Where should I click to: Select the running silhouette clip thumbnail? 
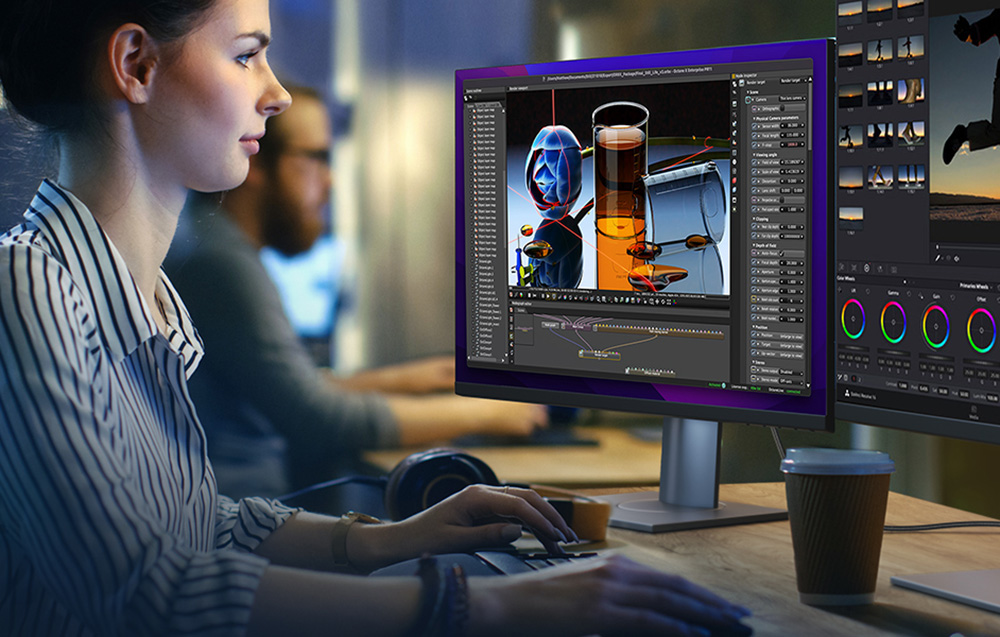click(x=851, y=136)
